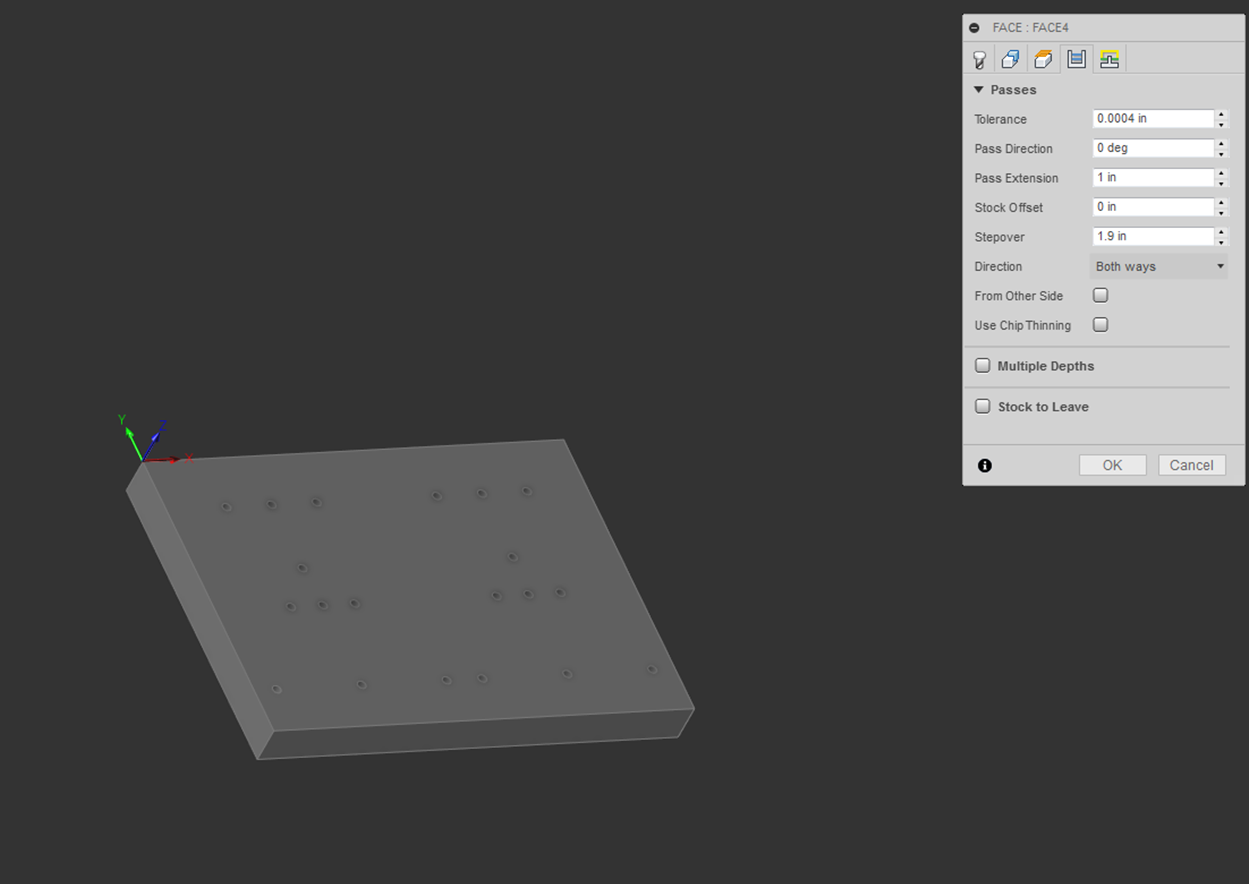Open the Direction dropdown showing Both ways
1249x884 pixels.
1158,267
